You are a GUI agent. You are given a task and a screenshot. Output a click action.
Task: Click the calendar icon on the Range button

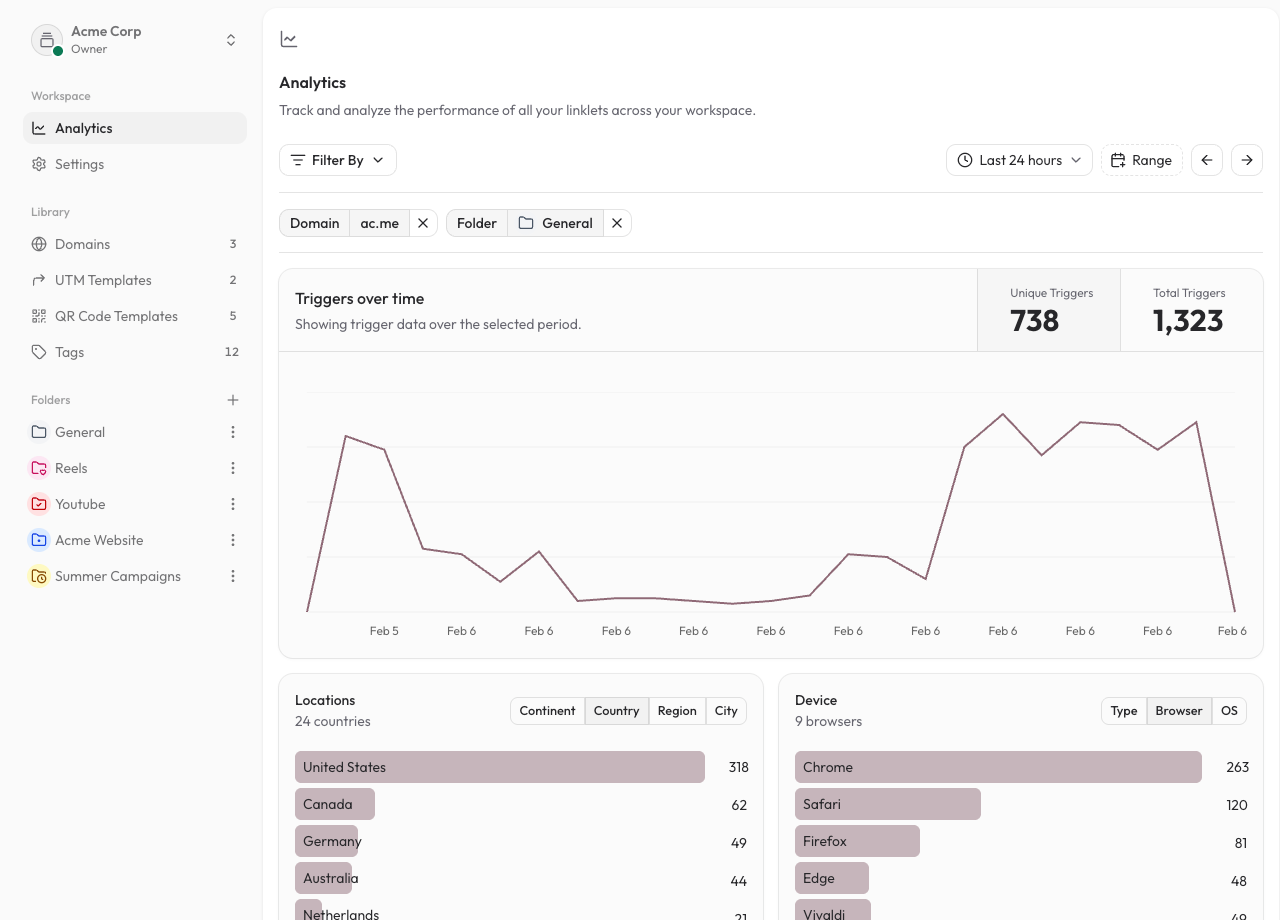(x=1120, y=160)
